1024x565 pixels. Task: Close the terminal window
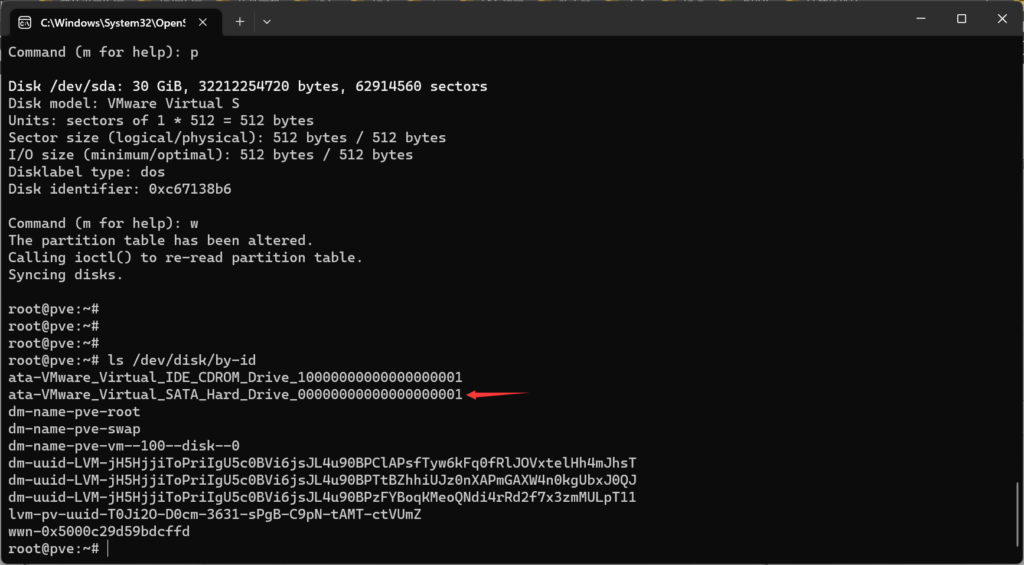click(1002, 19)
